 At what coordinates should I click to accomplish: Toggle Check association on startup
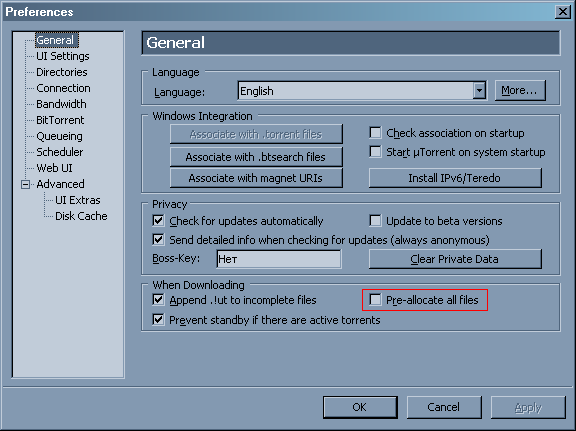click(x=375, y=133)
